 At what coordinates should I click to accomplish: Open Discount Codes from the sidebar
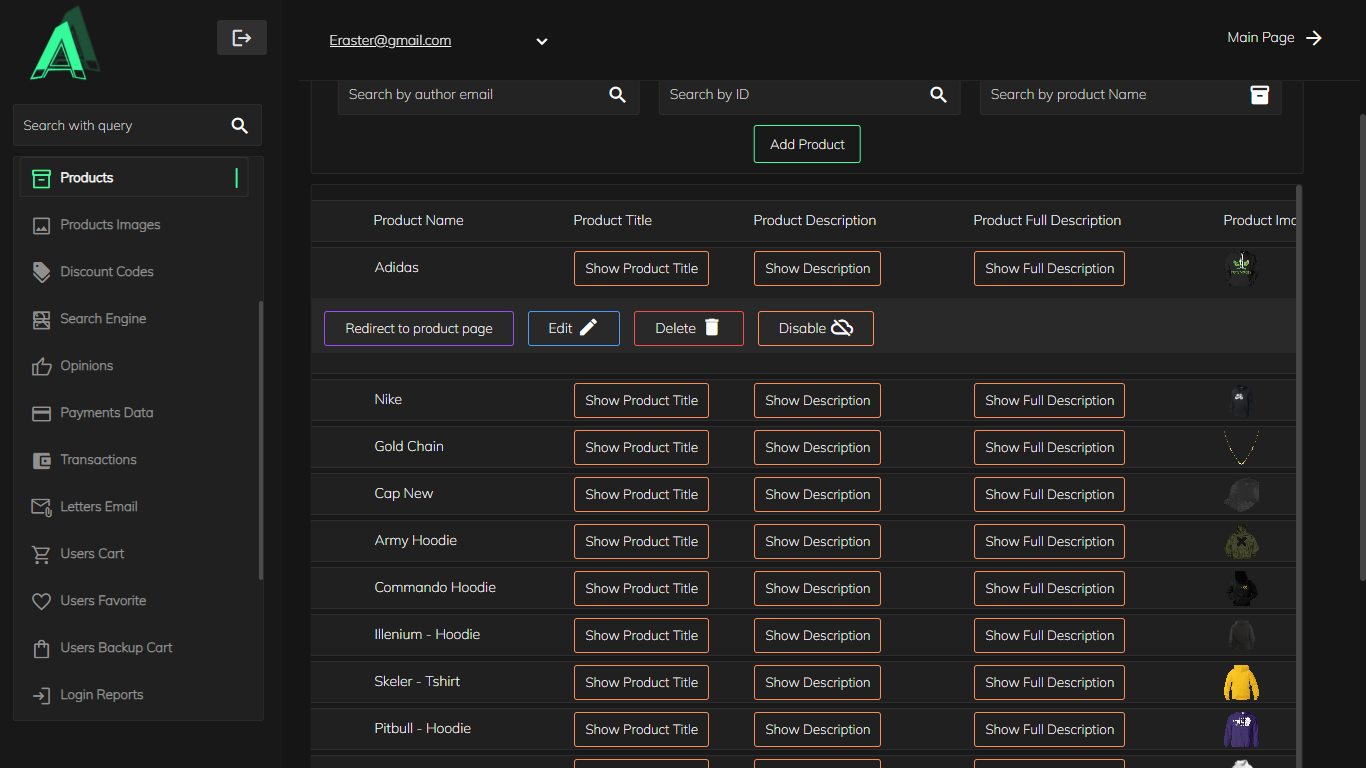[106, 272]
